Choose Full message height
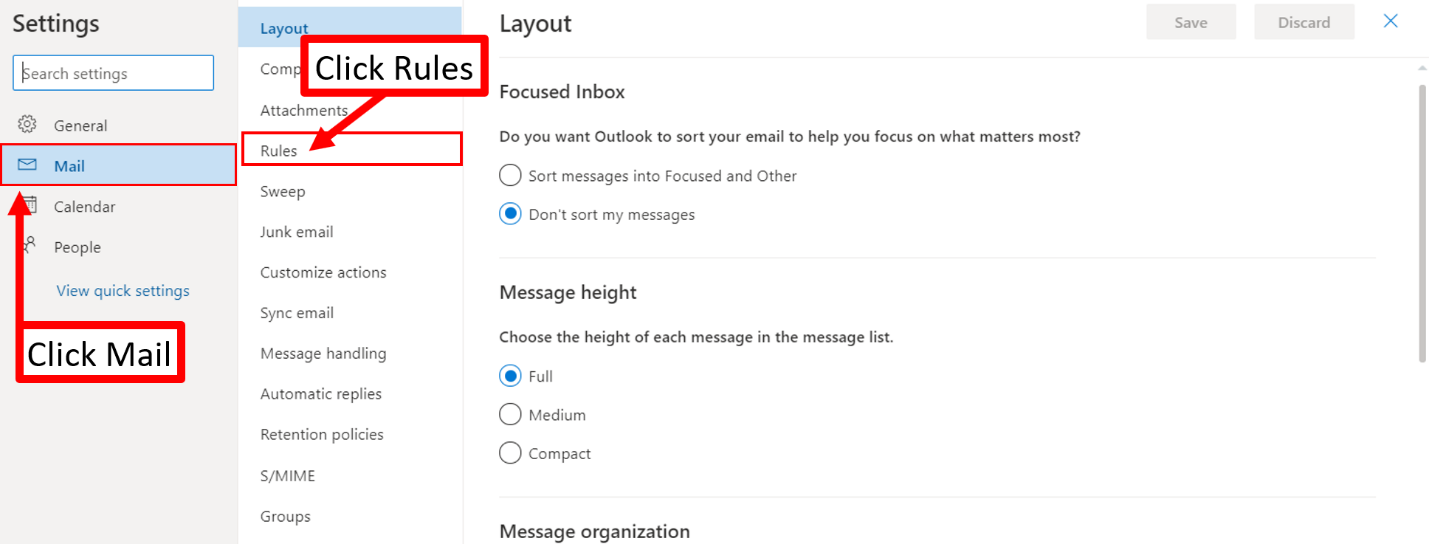The height and width of the screenshot is (544, 1429). coord(510,376)
